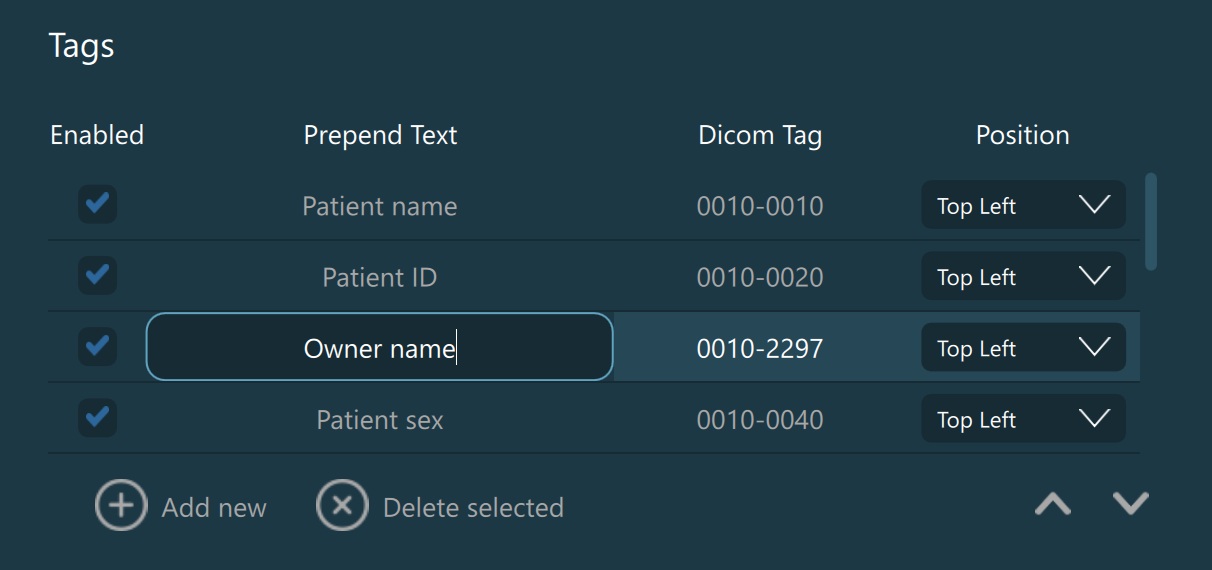1212x570 pixels.
Task: Move selected tag down with arrow
Action: coord(1131,503)
